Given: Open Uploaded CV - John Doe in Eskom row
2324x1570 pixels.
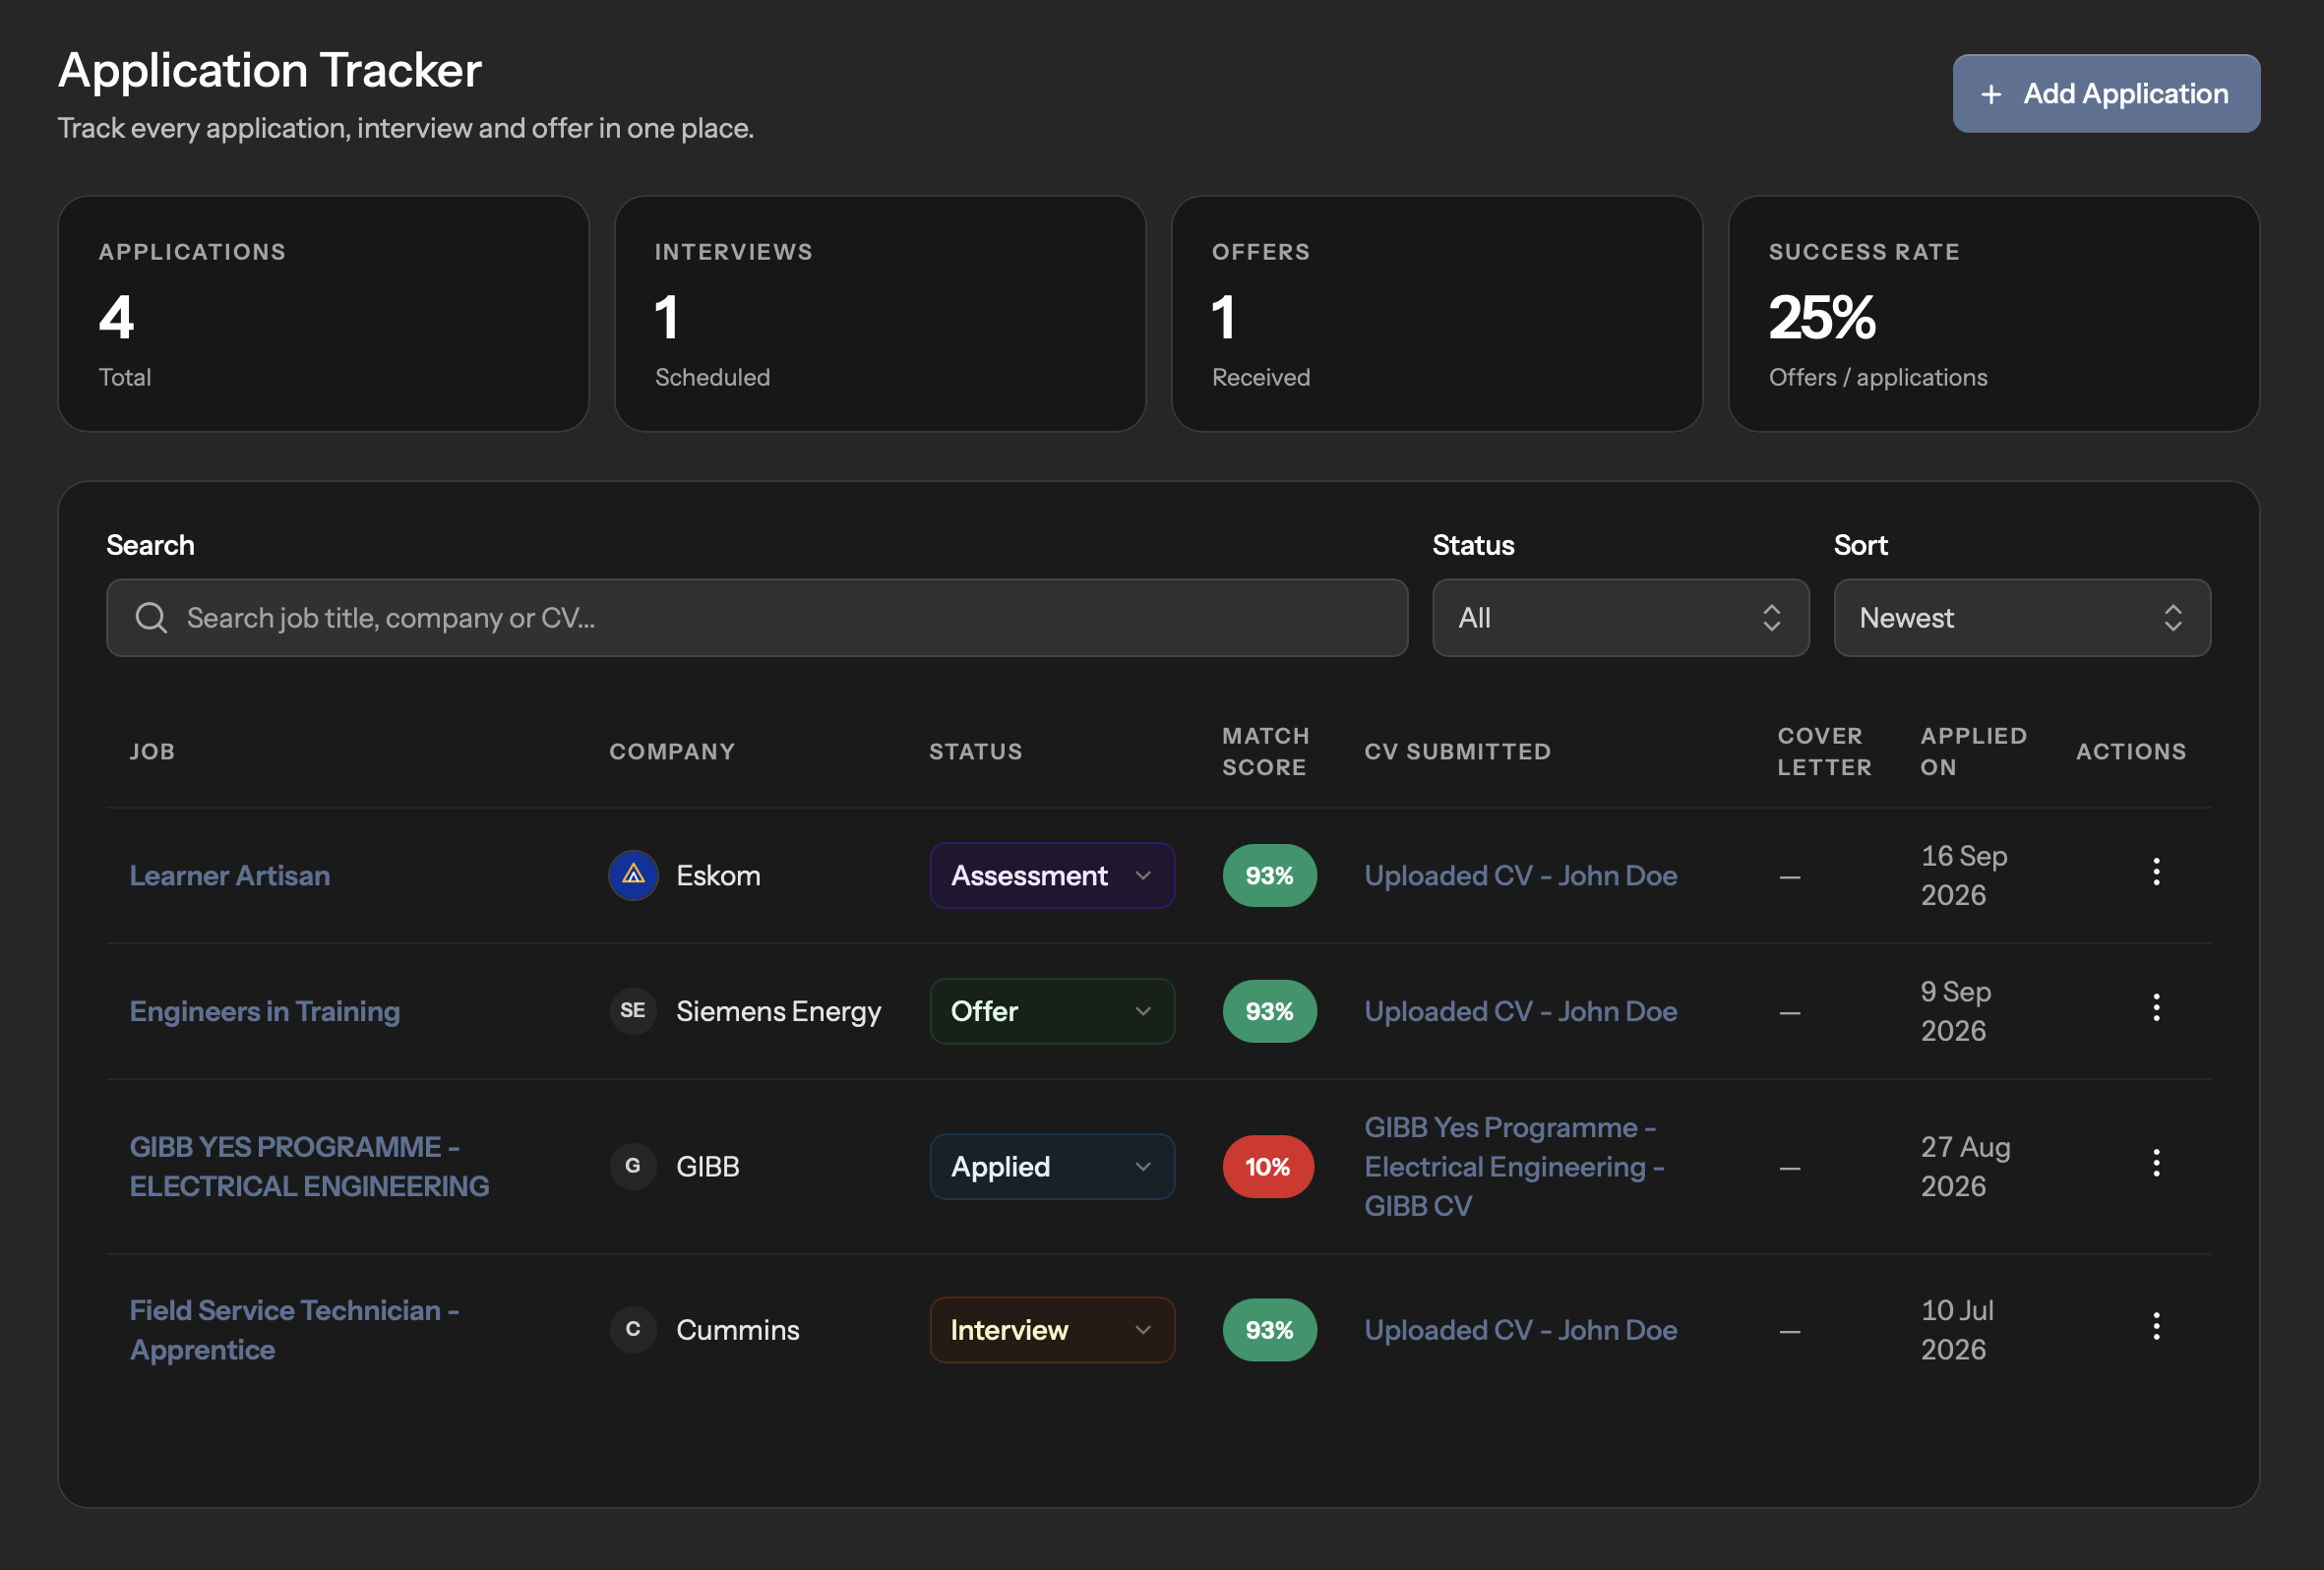Looking at the screenshot, I should tap(1521, 875).
